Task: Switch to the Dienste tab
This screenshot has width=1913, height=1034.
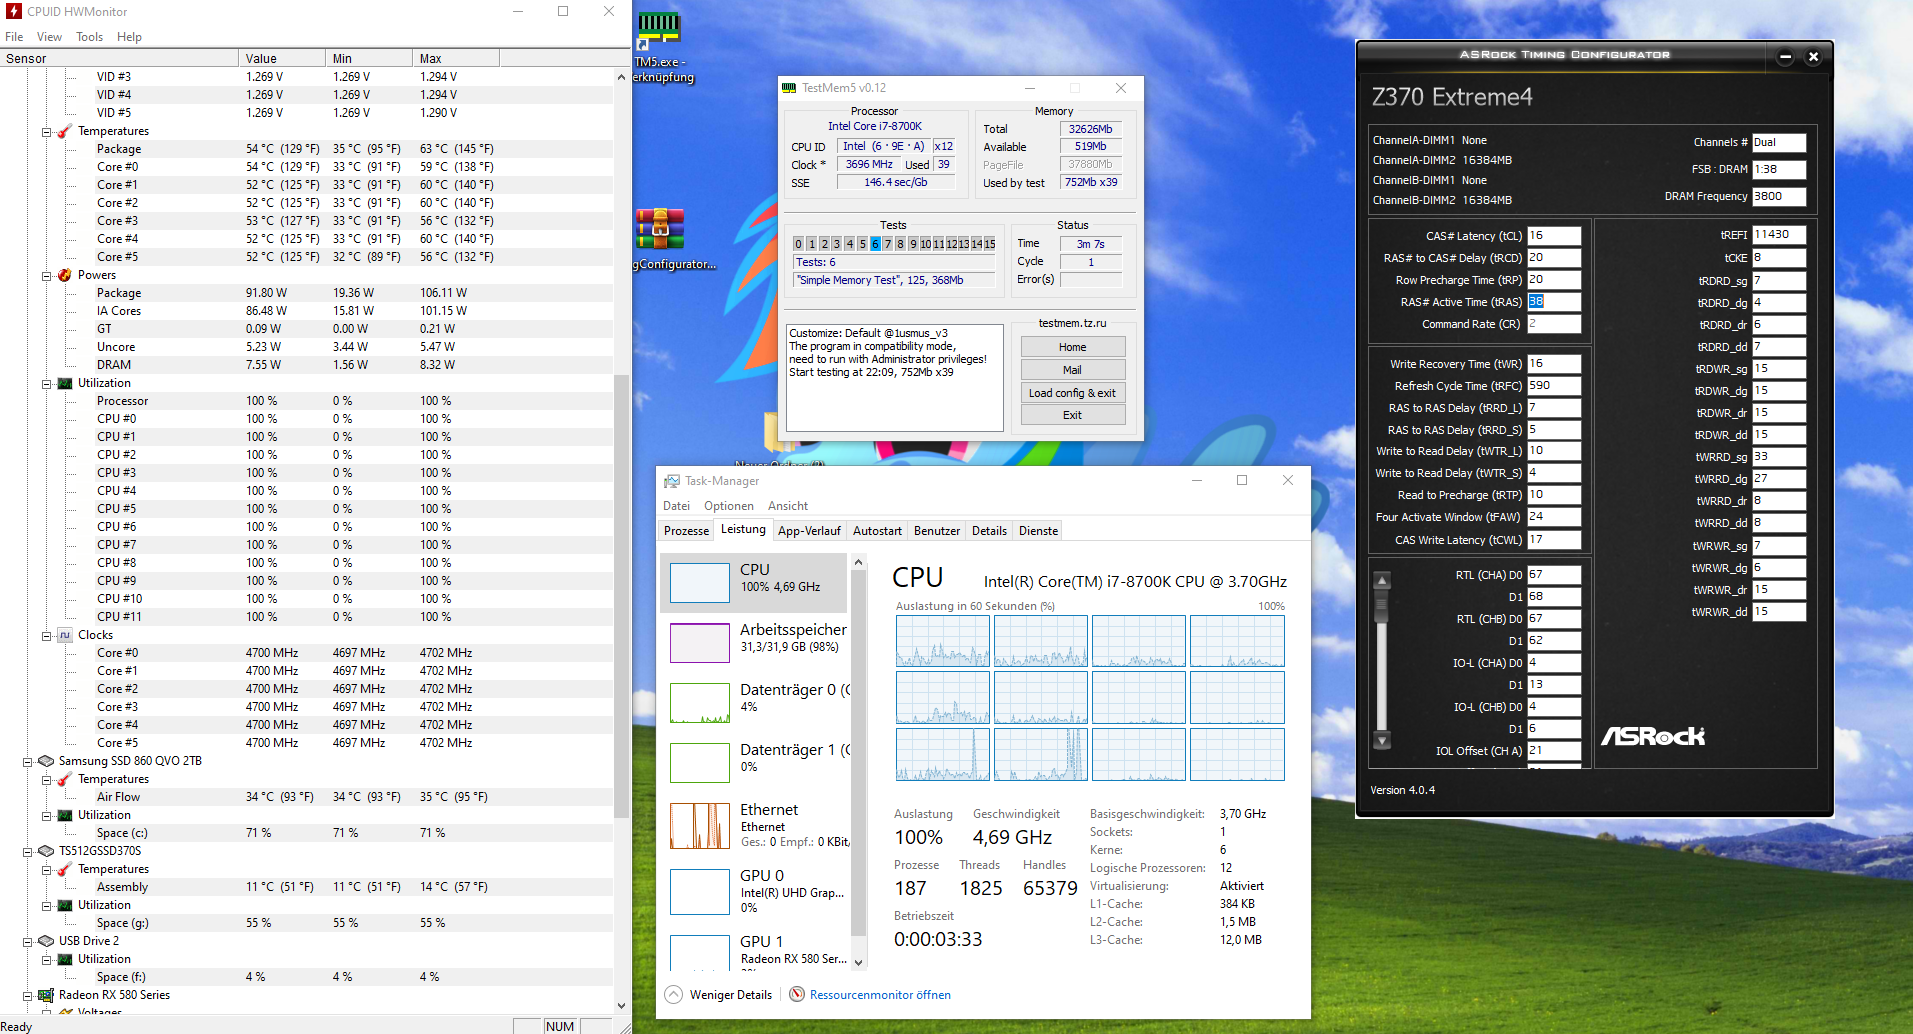Action: pos(1038,531)
